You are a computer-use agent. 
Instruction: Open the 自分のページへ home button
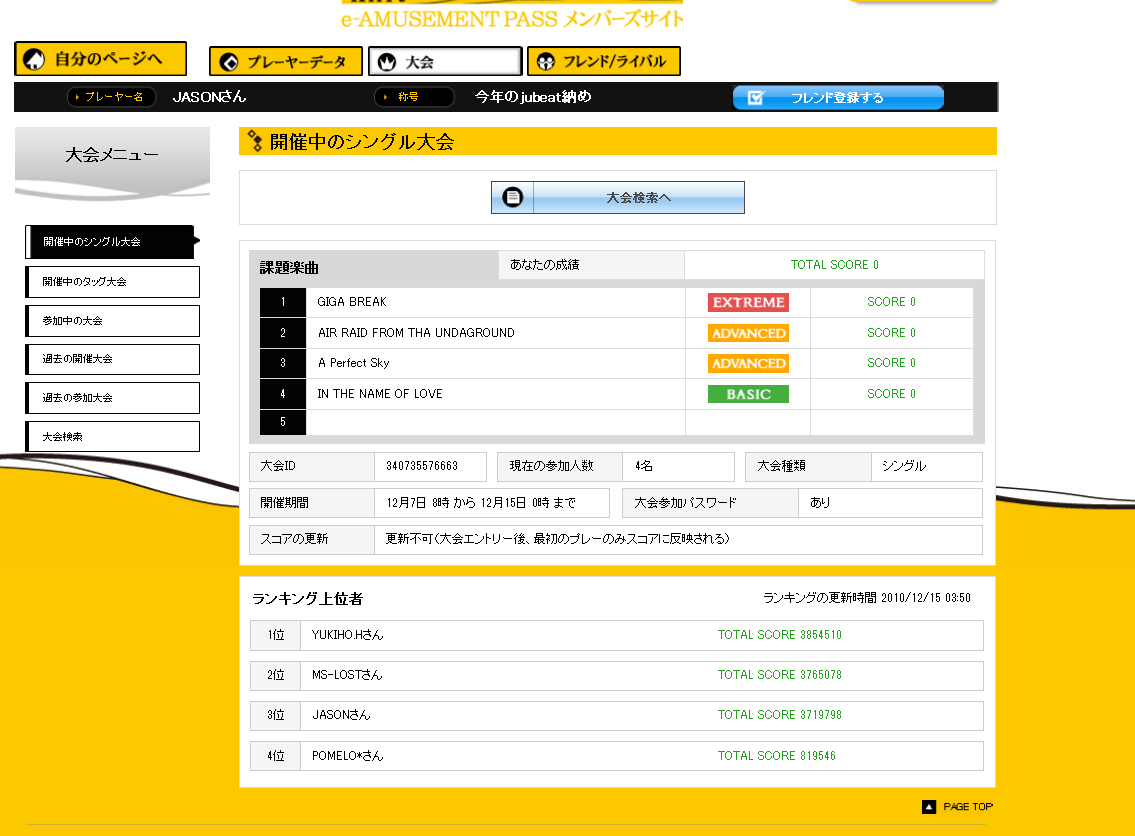[101, 59]
